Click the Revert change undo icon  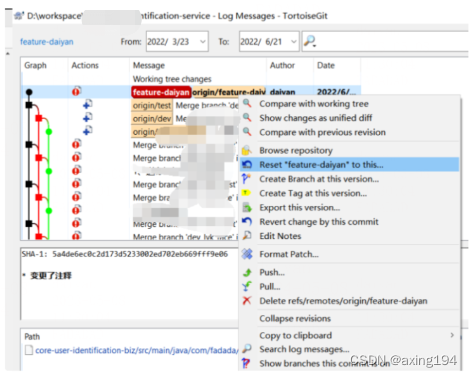[x=247, y=221]
